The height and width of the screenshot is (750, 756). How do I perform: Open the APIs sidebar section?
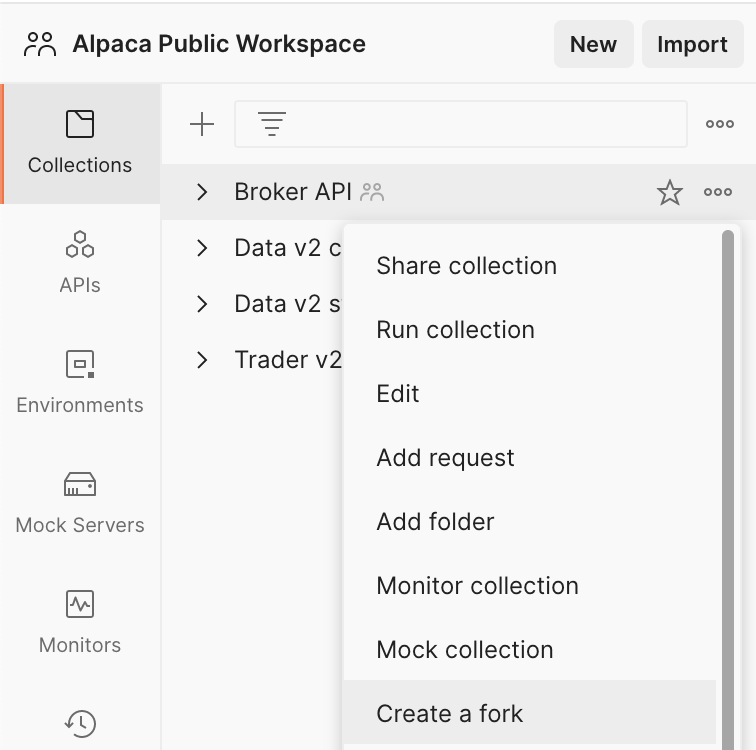tap(80, 263)
